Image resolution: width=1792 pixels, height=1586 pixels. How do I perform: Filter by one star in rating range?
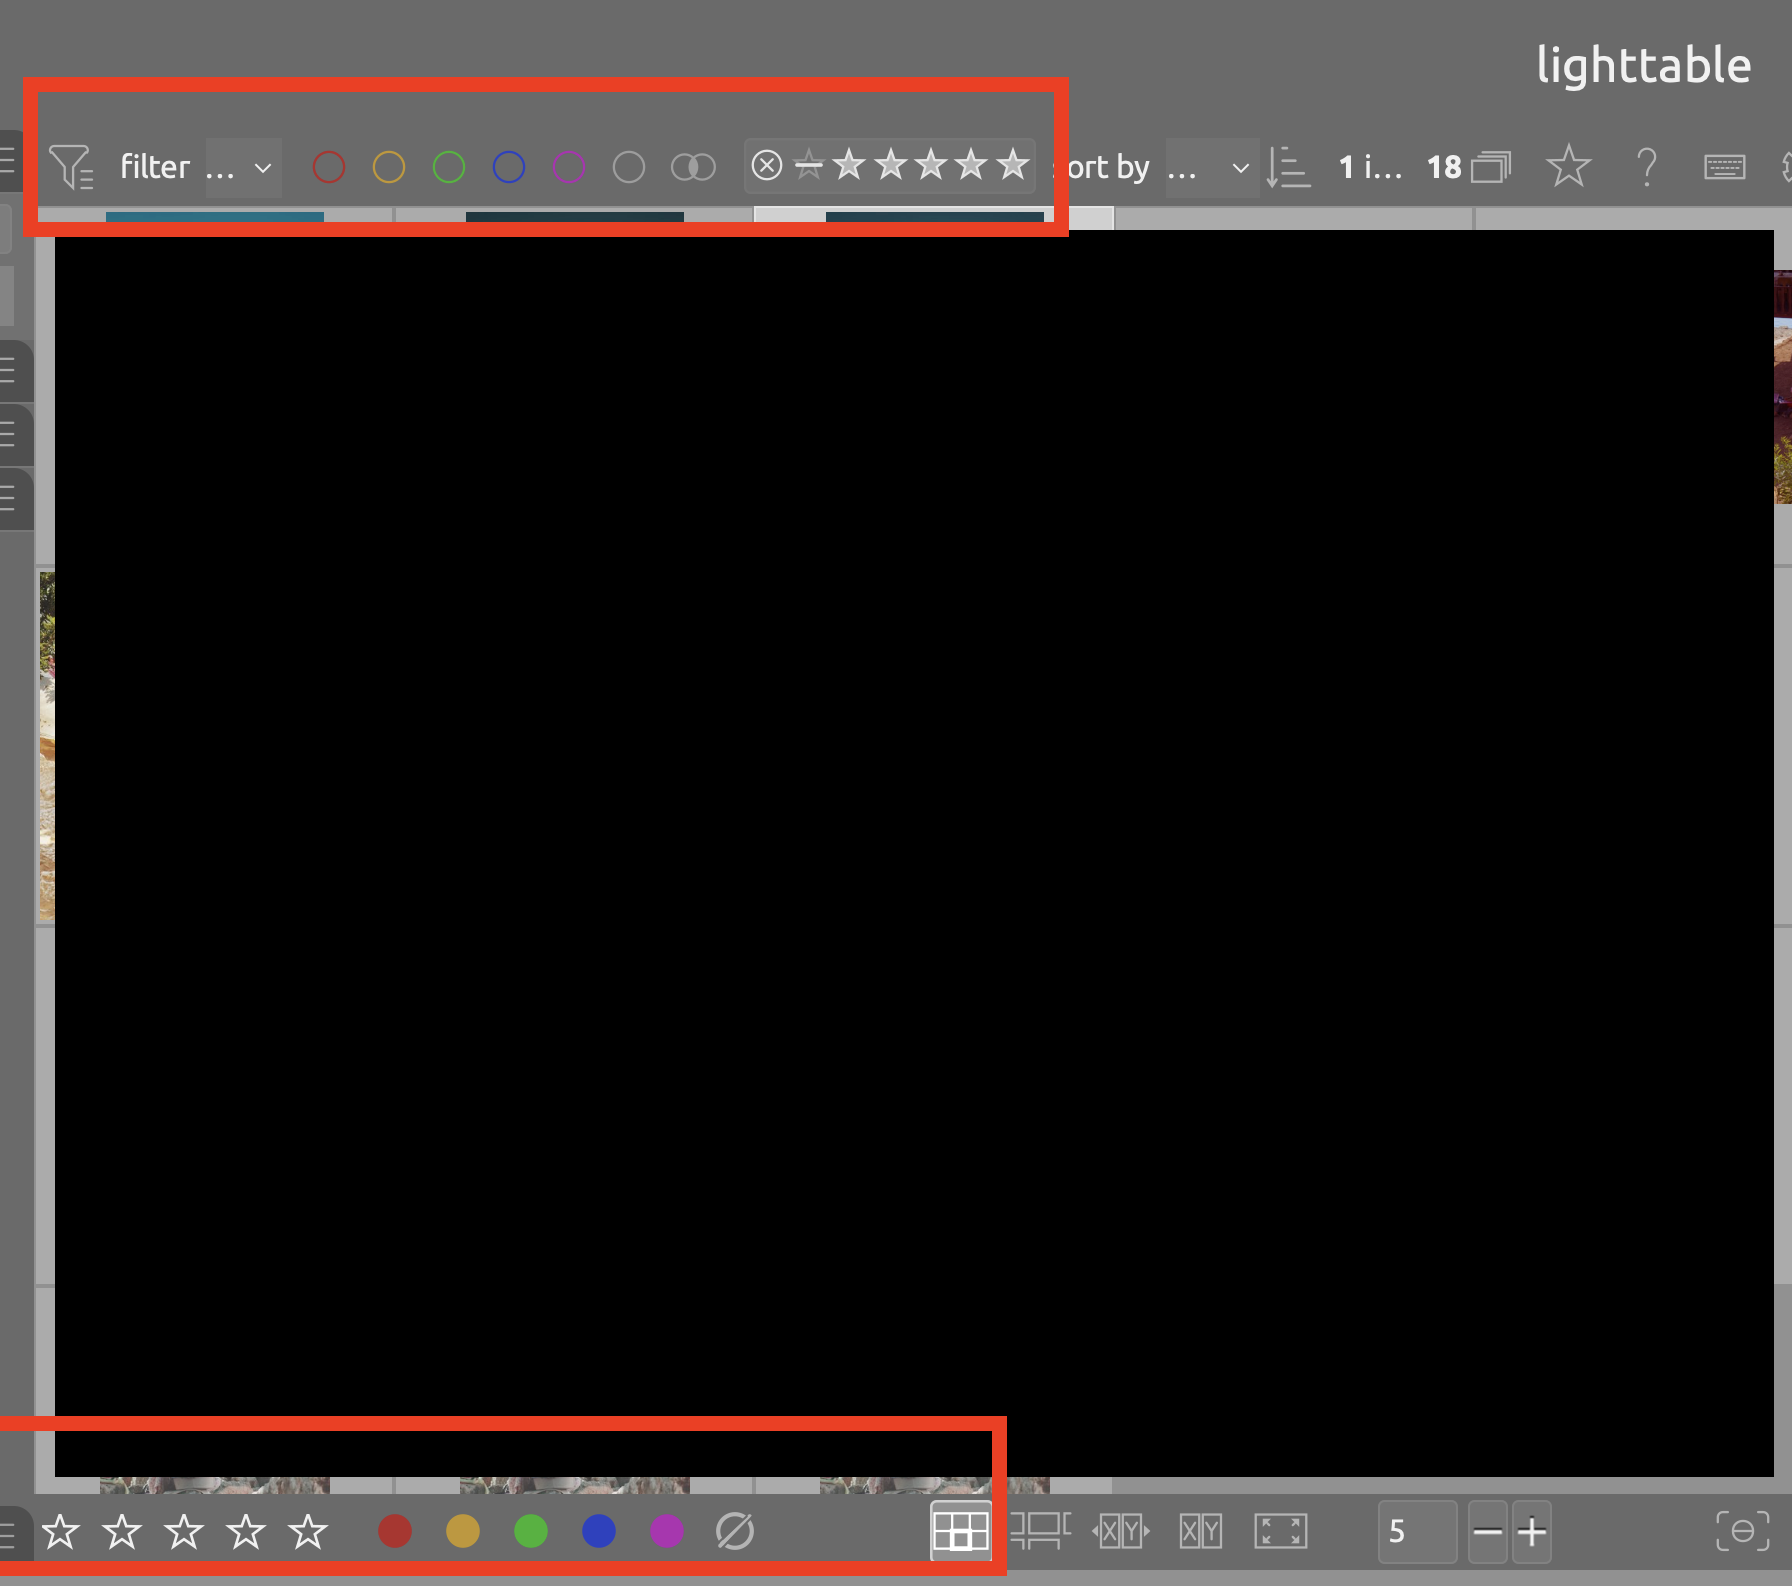click(849, 164)
